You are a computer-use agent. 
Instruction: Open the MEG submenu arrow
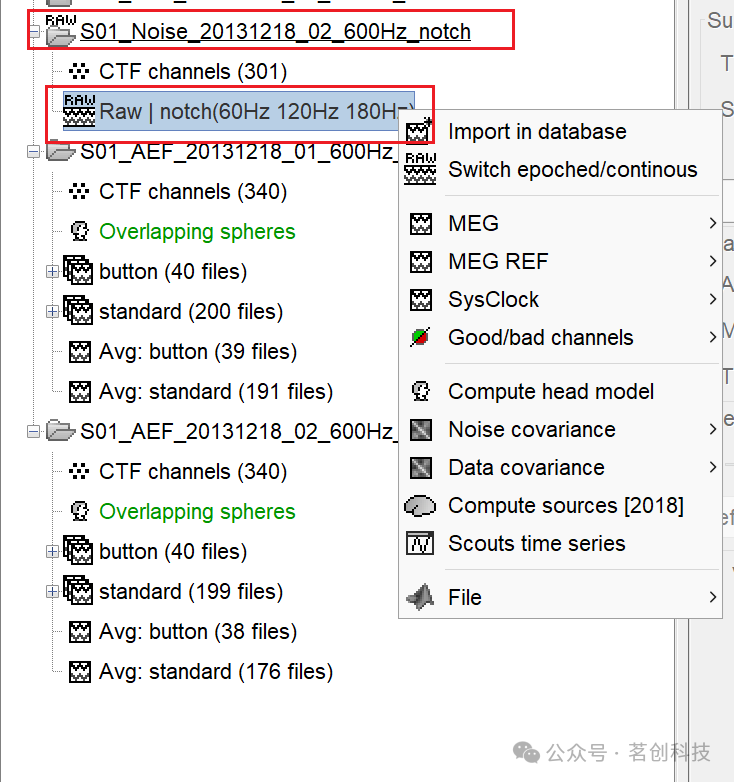tap(713, 223)
